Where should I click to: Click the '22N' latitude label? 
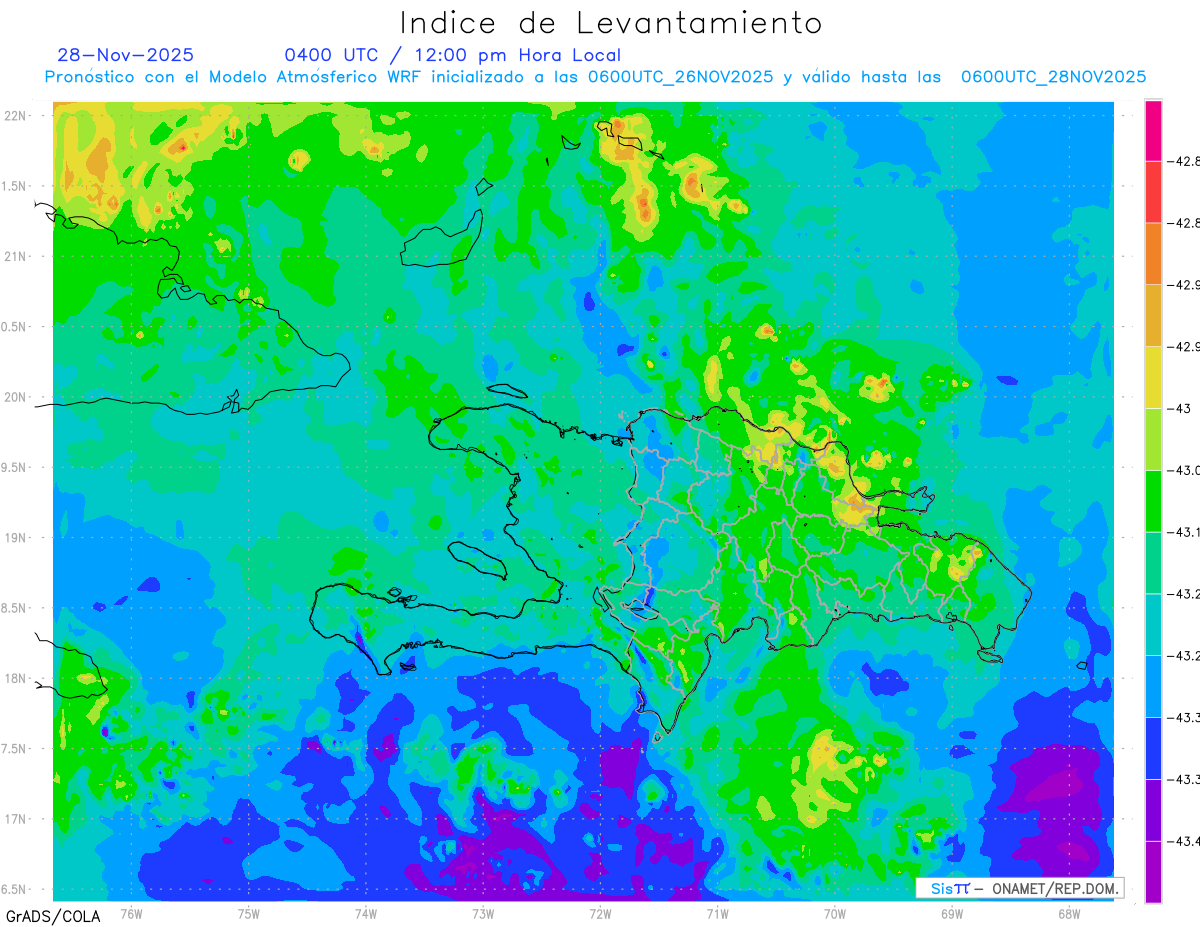[x=16, y=116]
